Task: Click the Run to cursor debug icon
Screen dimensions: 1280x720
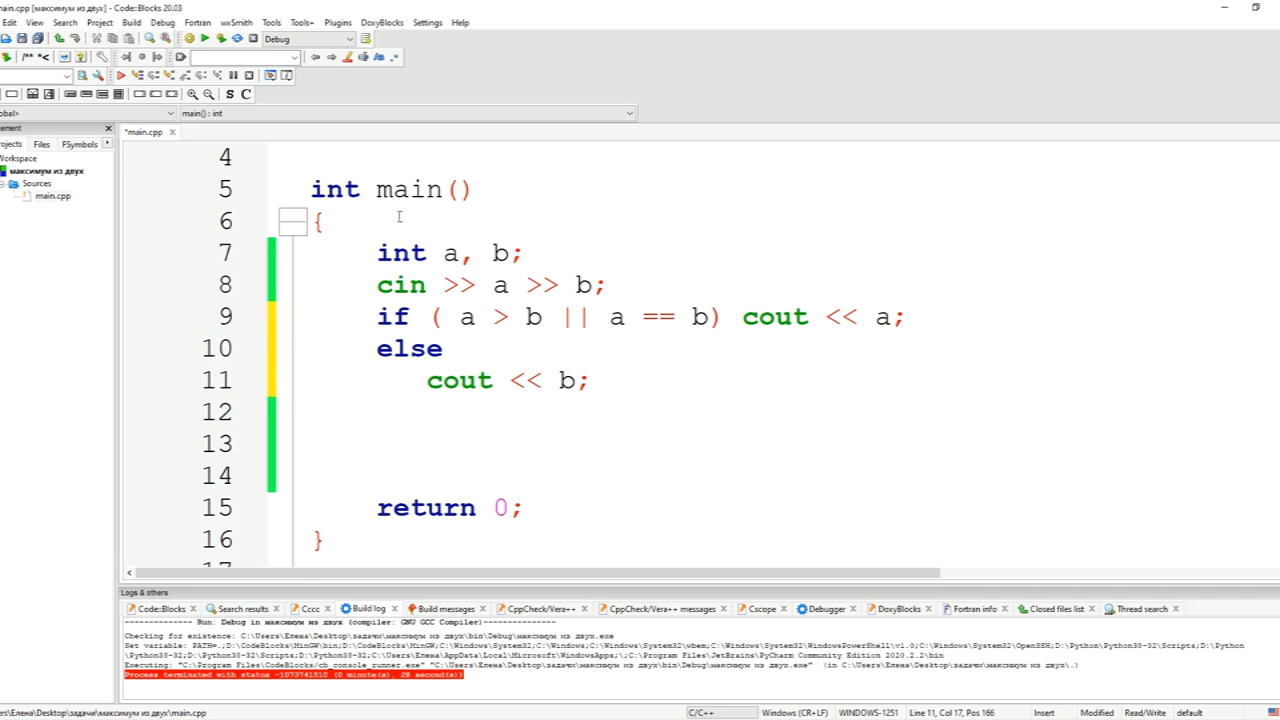Action: 137,75
